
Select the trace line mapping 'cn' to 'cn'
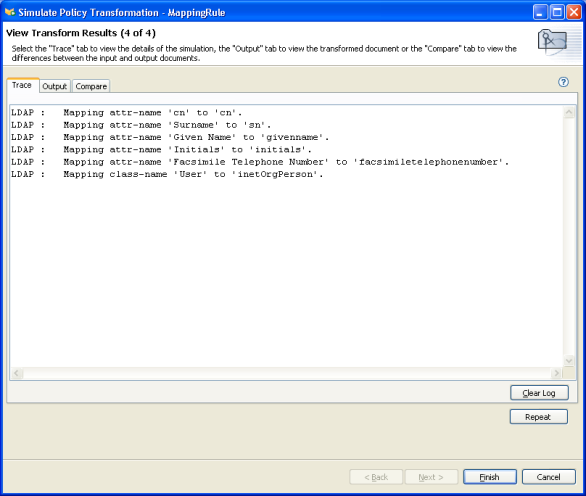(126, 113)
